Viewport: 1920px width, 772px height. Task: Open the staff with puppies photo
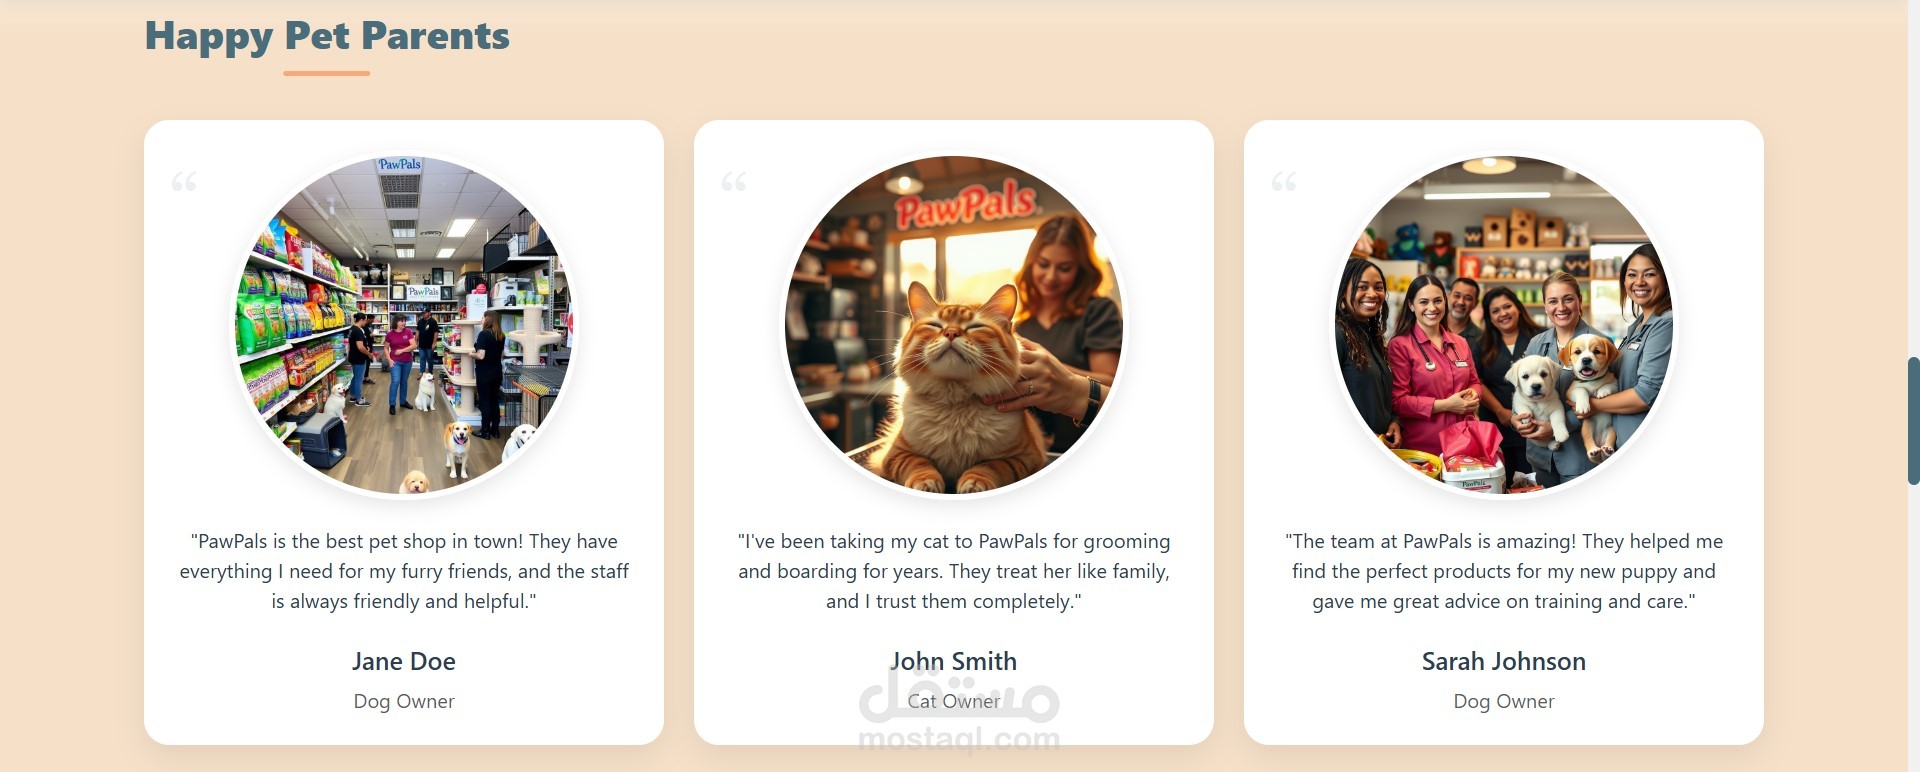tap(1504, 325)
